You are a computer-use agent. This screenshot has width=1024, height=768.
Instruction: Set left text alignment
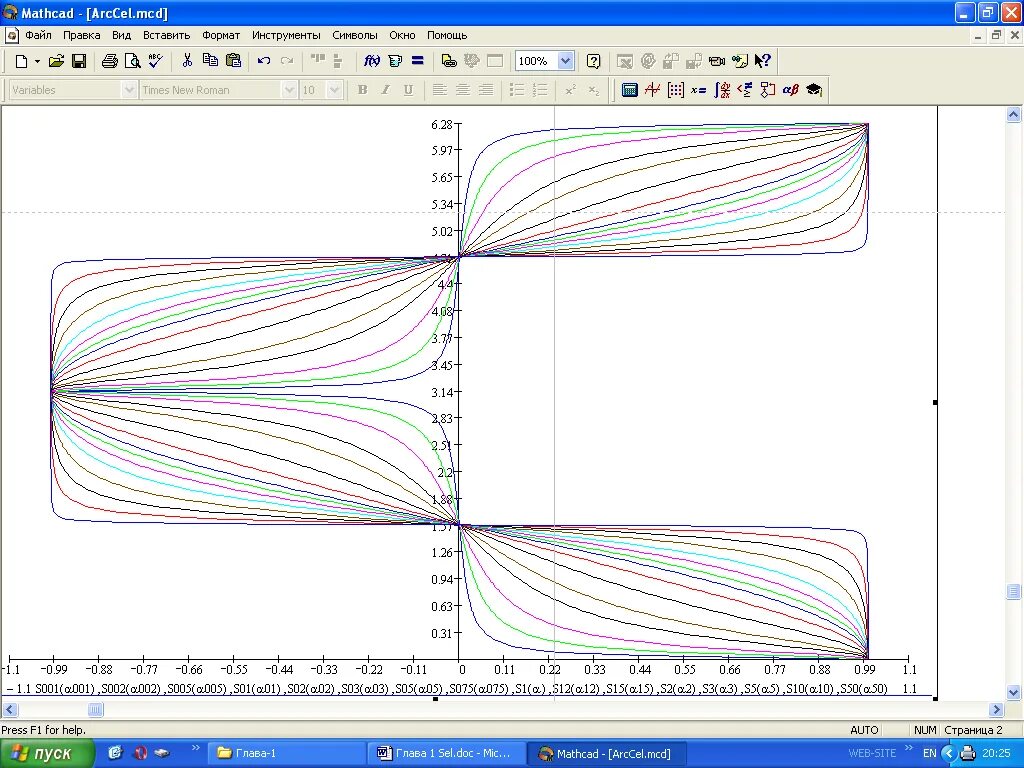pos(440,90)
